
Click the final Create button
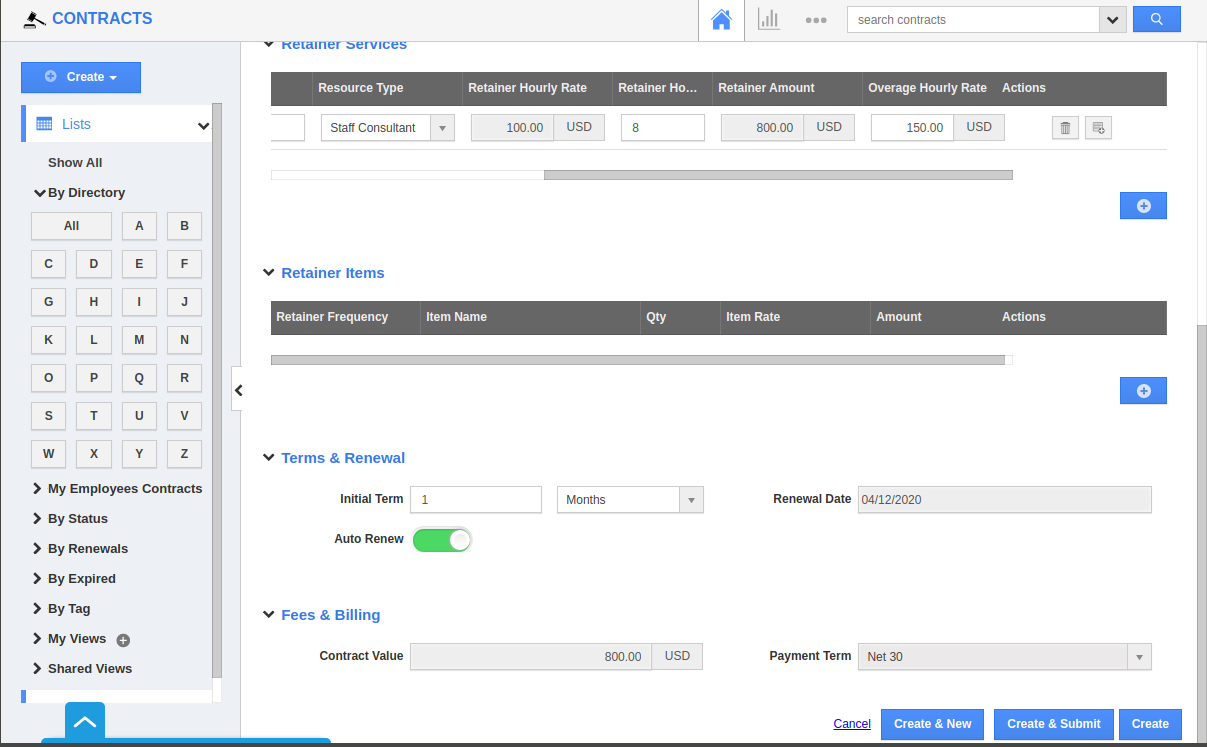[x=1150, y=724]
